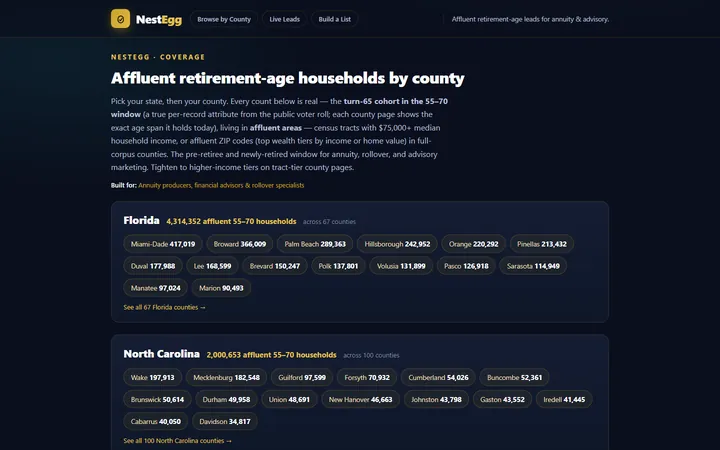Select Wake 197,913 county chip

coord(152,377)
